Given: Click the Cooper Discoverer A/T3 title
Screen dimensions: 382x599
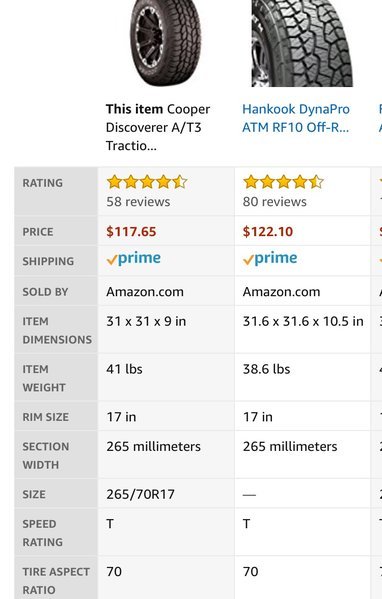Looking at the screenshot, I should [158, 127].
